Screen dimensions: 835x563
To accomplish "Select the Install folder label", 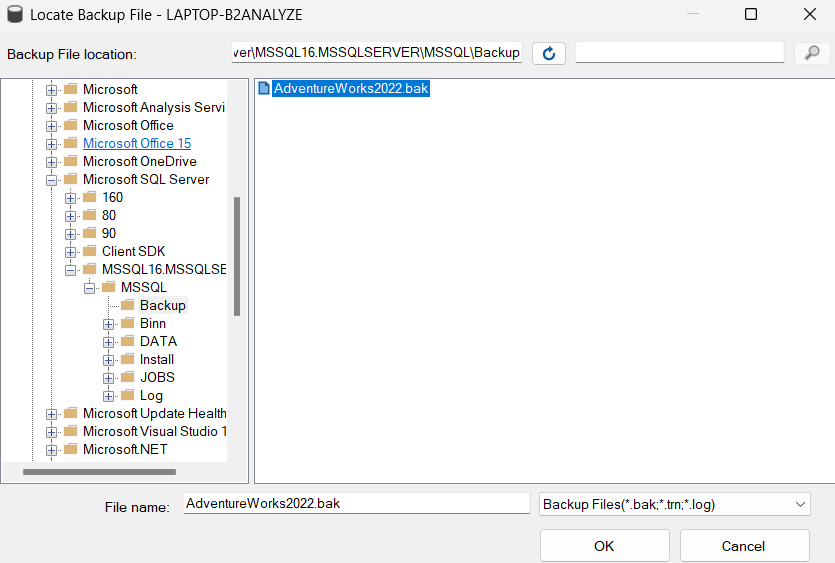I will tap(157, 360).
